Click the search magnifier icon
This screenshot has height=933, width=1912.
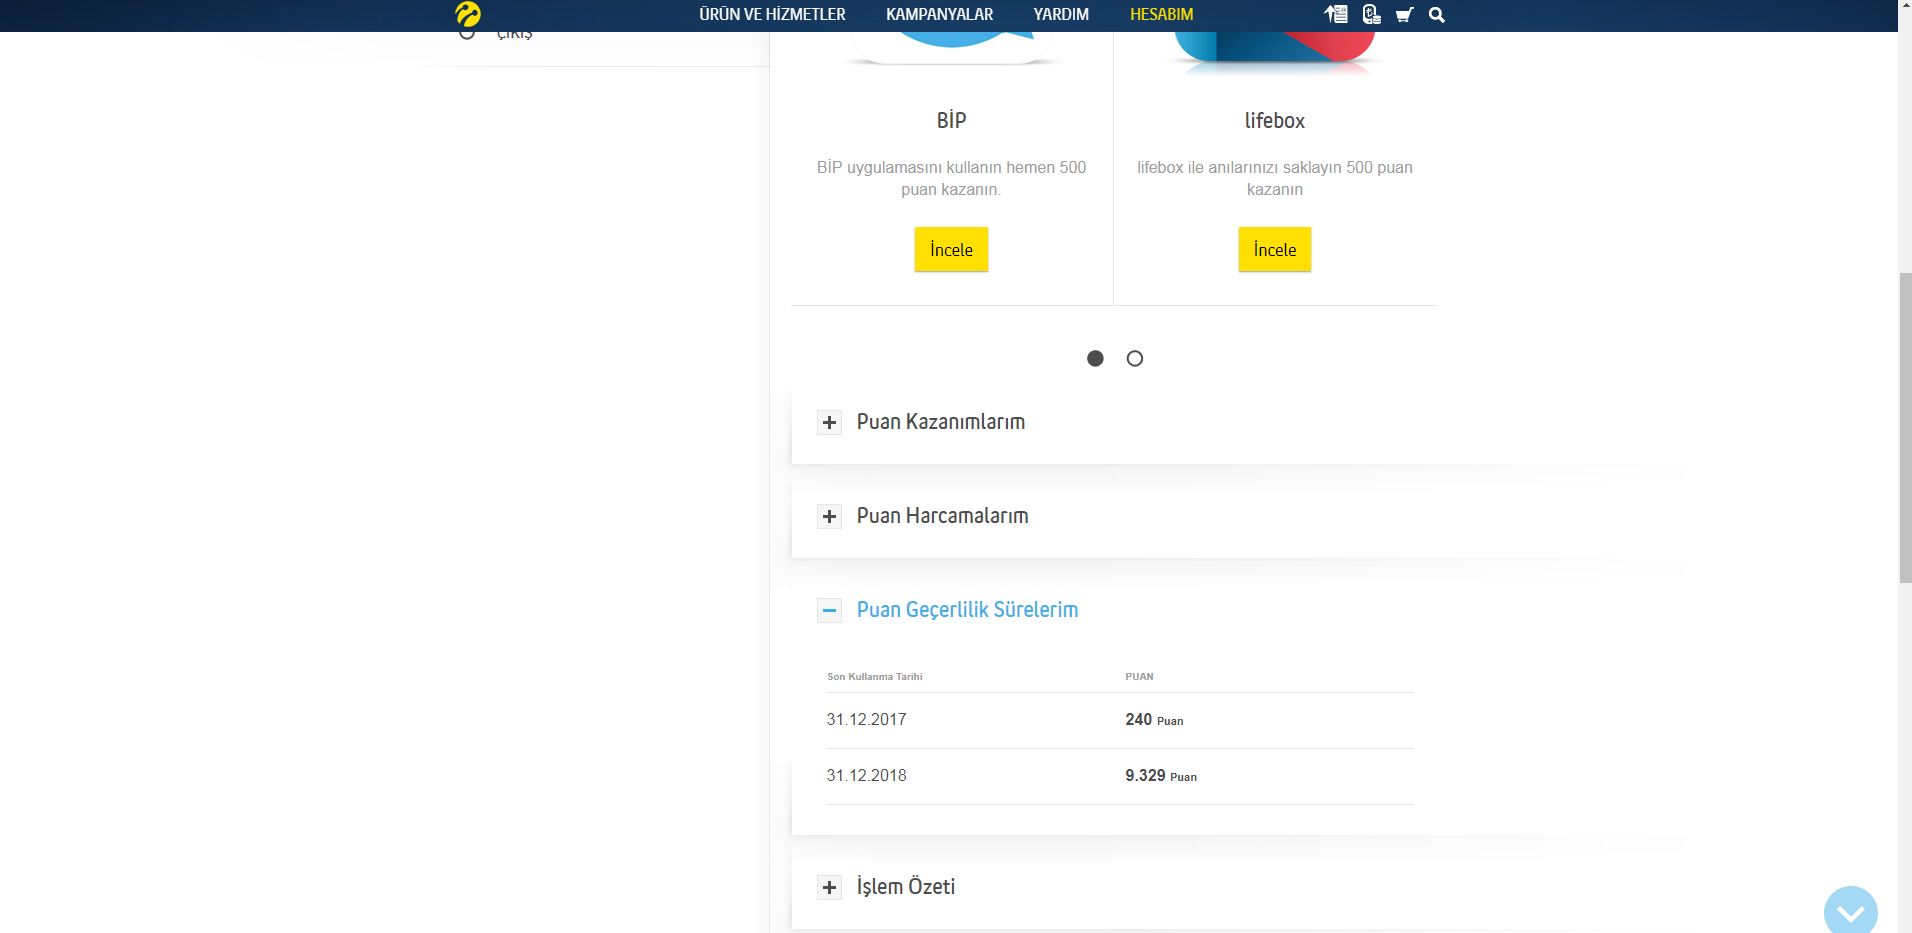coord(1437,15)
